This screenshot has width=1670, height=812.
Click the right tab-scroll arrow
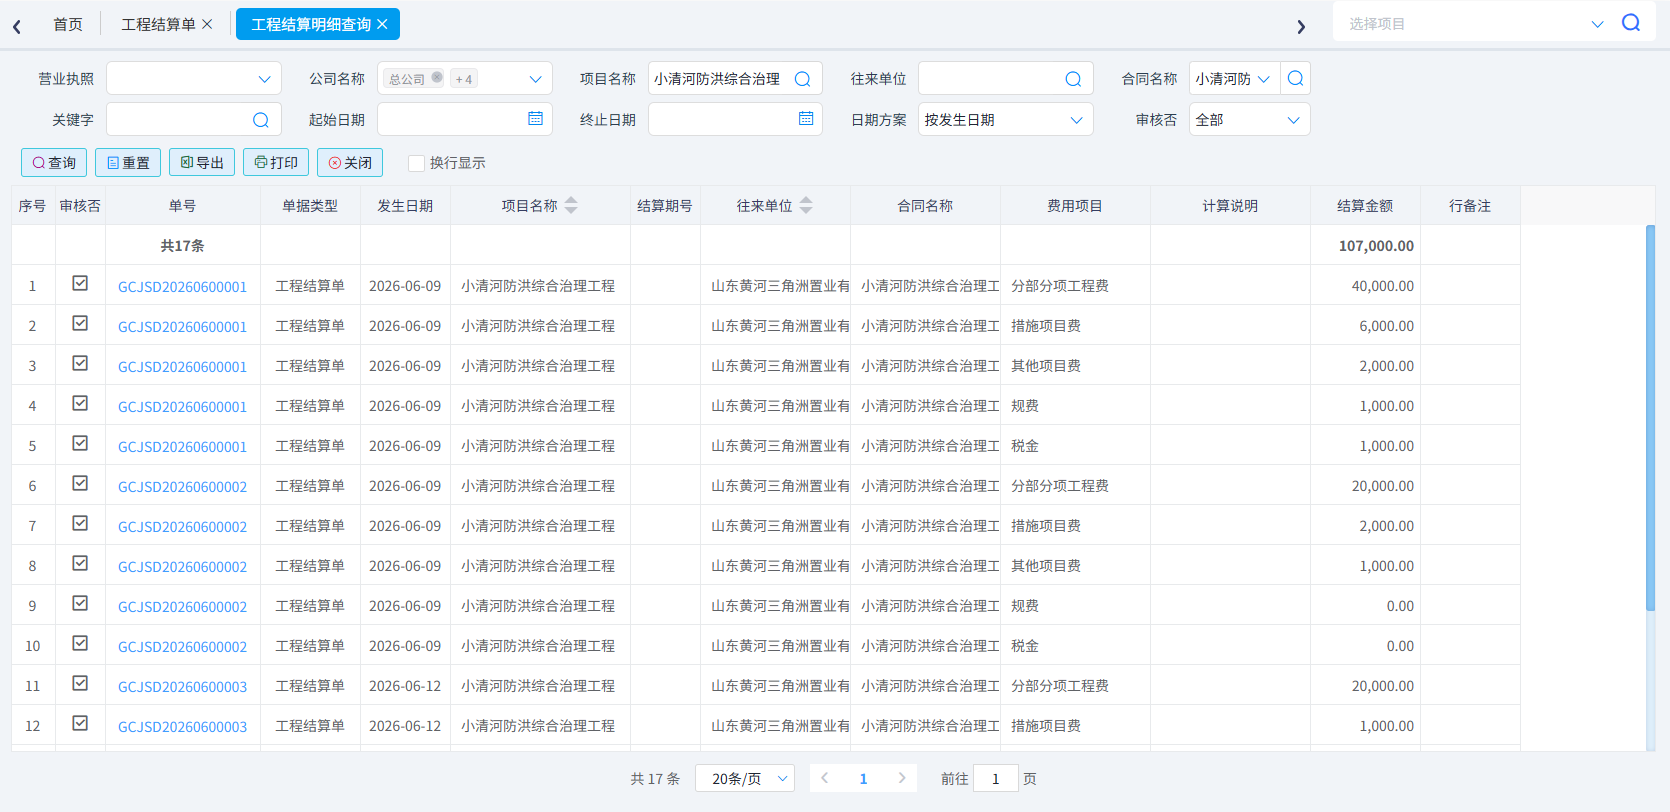click(1301, 26)
